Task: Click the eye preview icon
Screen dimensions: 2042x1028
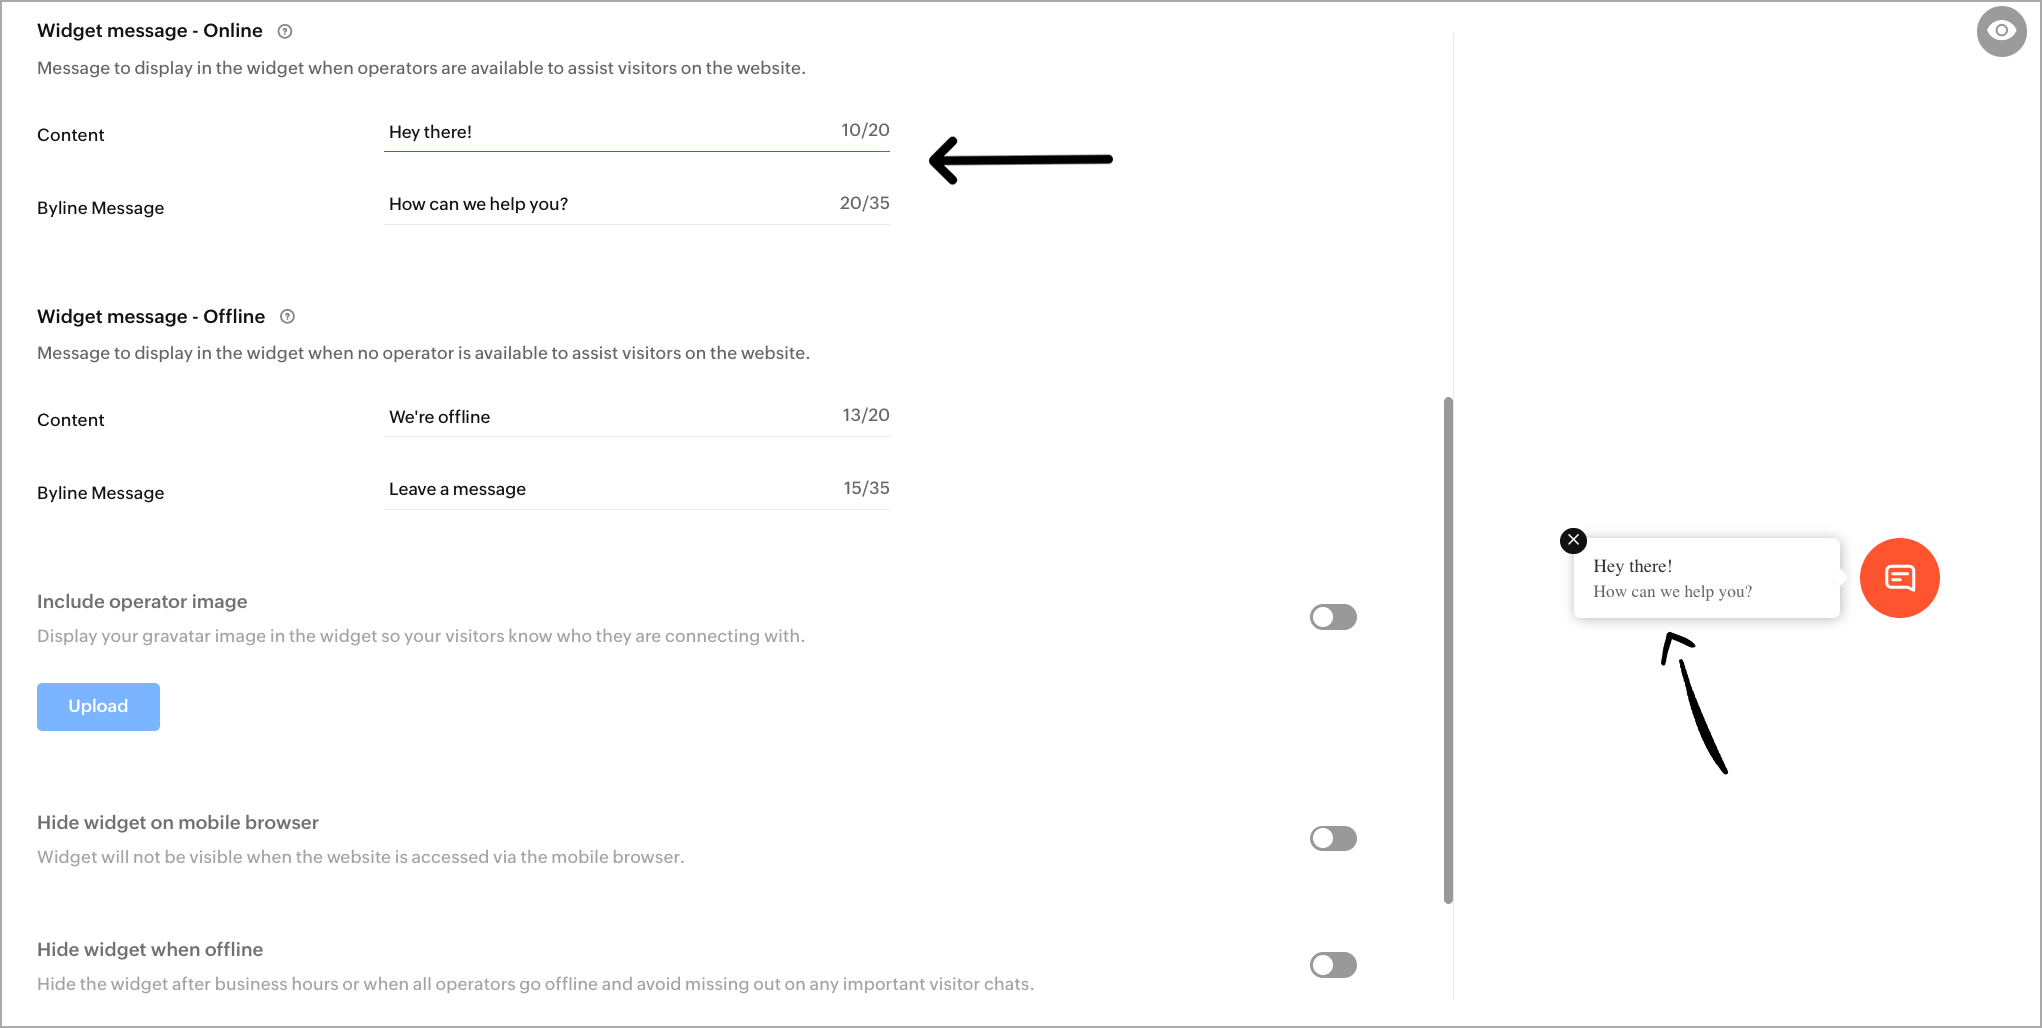Action: [2001, 31]
